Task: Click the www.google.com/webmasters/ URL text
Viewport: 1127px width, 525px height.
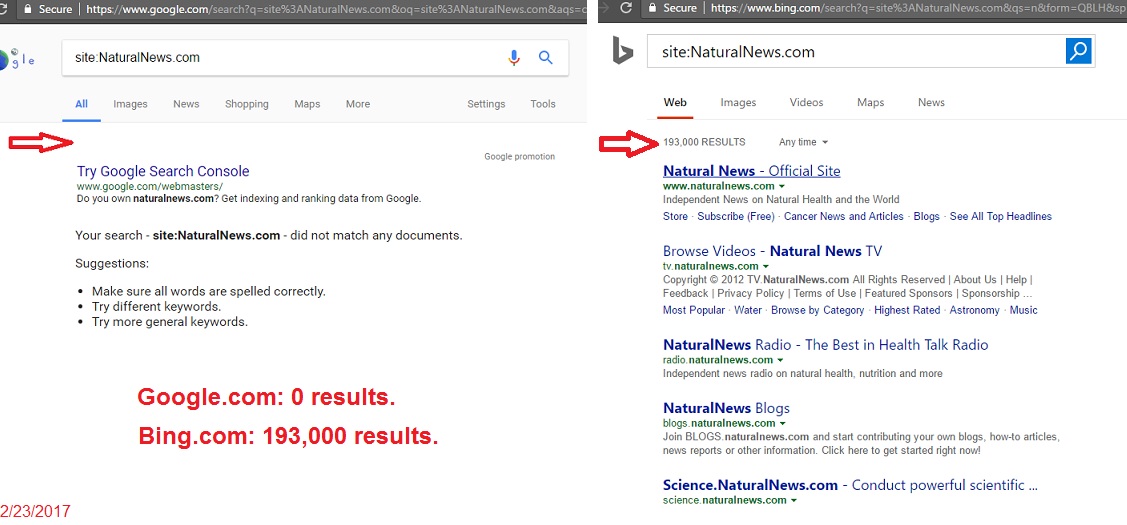Action: (x=150, y=186)
